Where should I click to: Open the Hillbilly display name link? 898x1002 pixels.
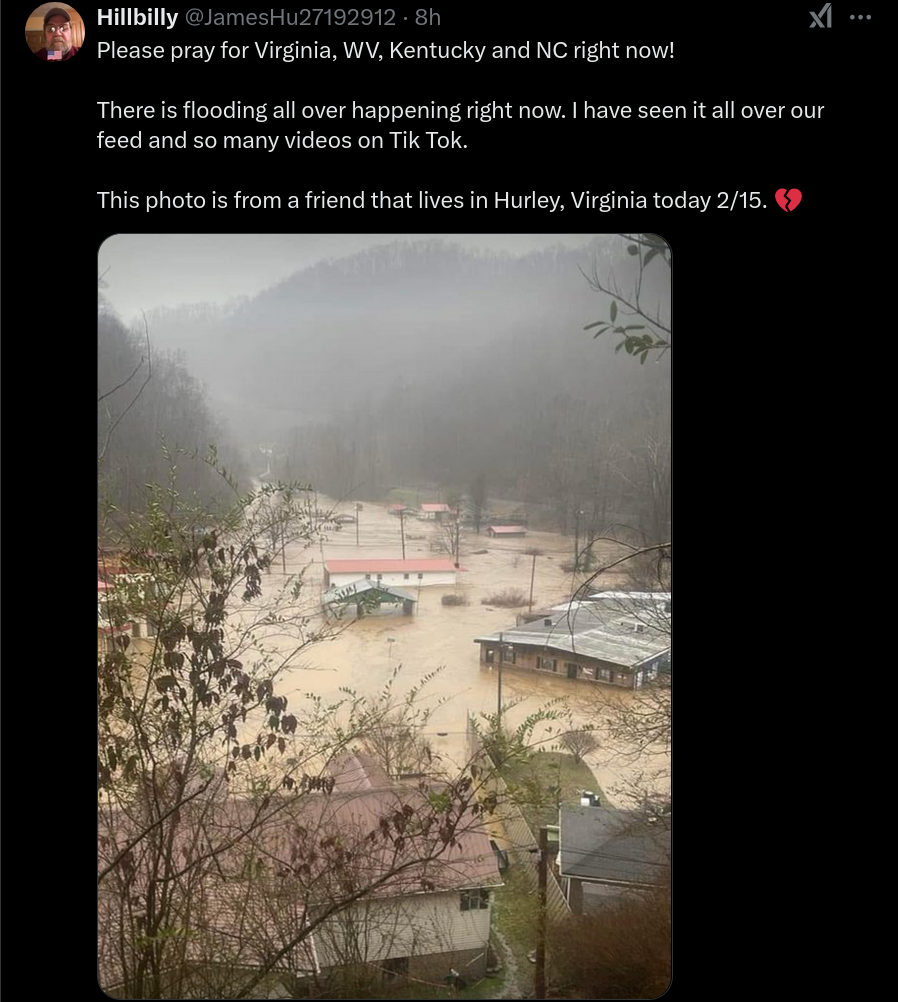tap(137, 17)
